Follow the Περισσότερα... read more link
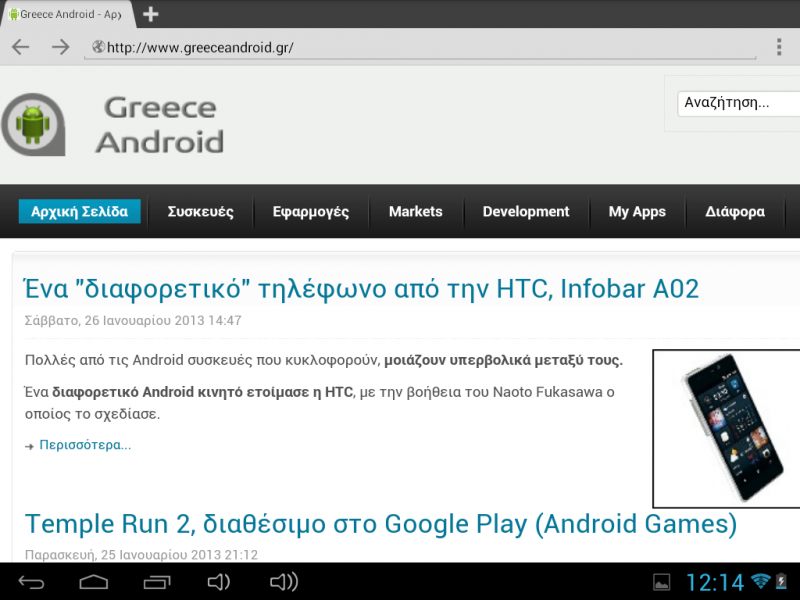 coord(85,445)
